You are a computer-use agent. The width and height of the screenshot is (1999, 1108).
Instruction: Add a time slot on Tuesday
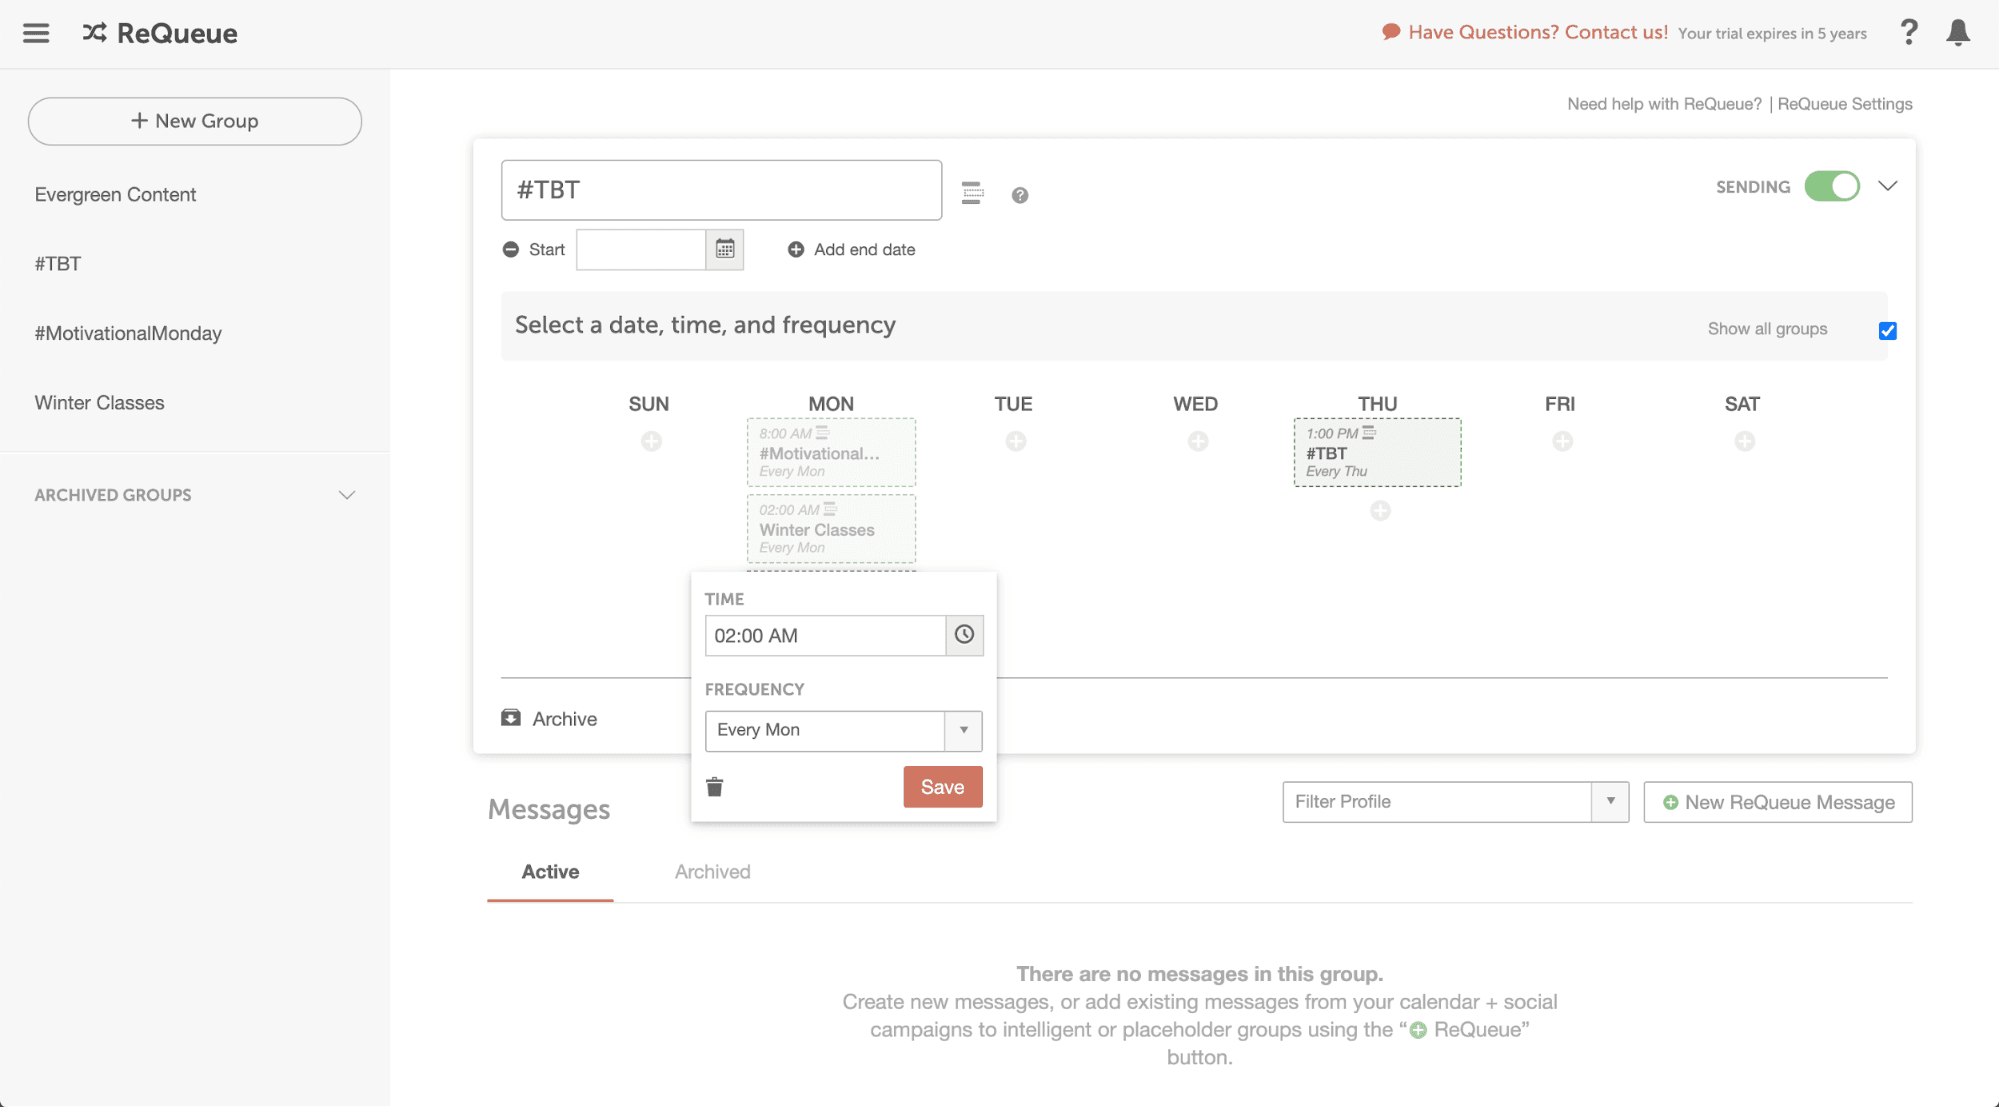pyautogui.click(x=1016, y=441)
